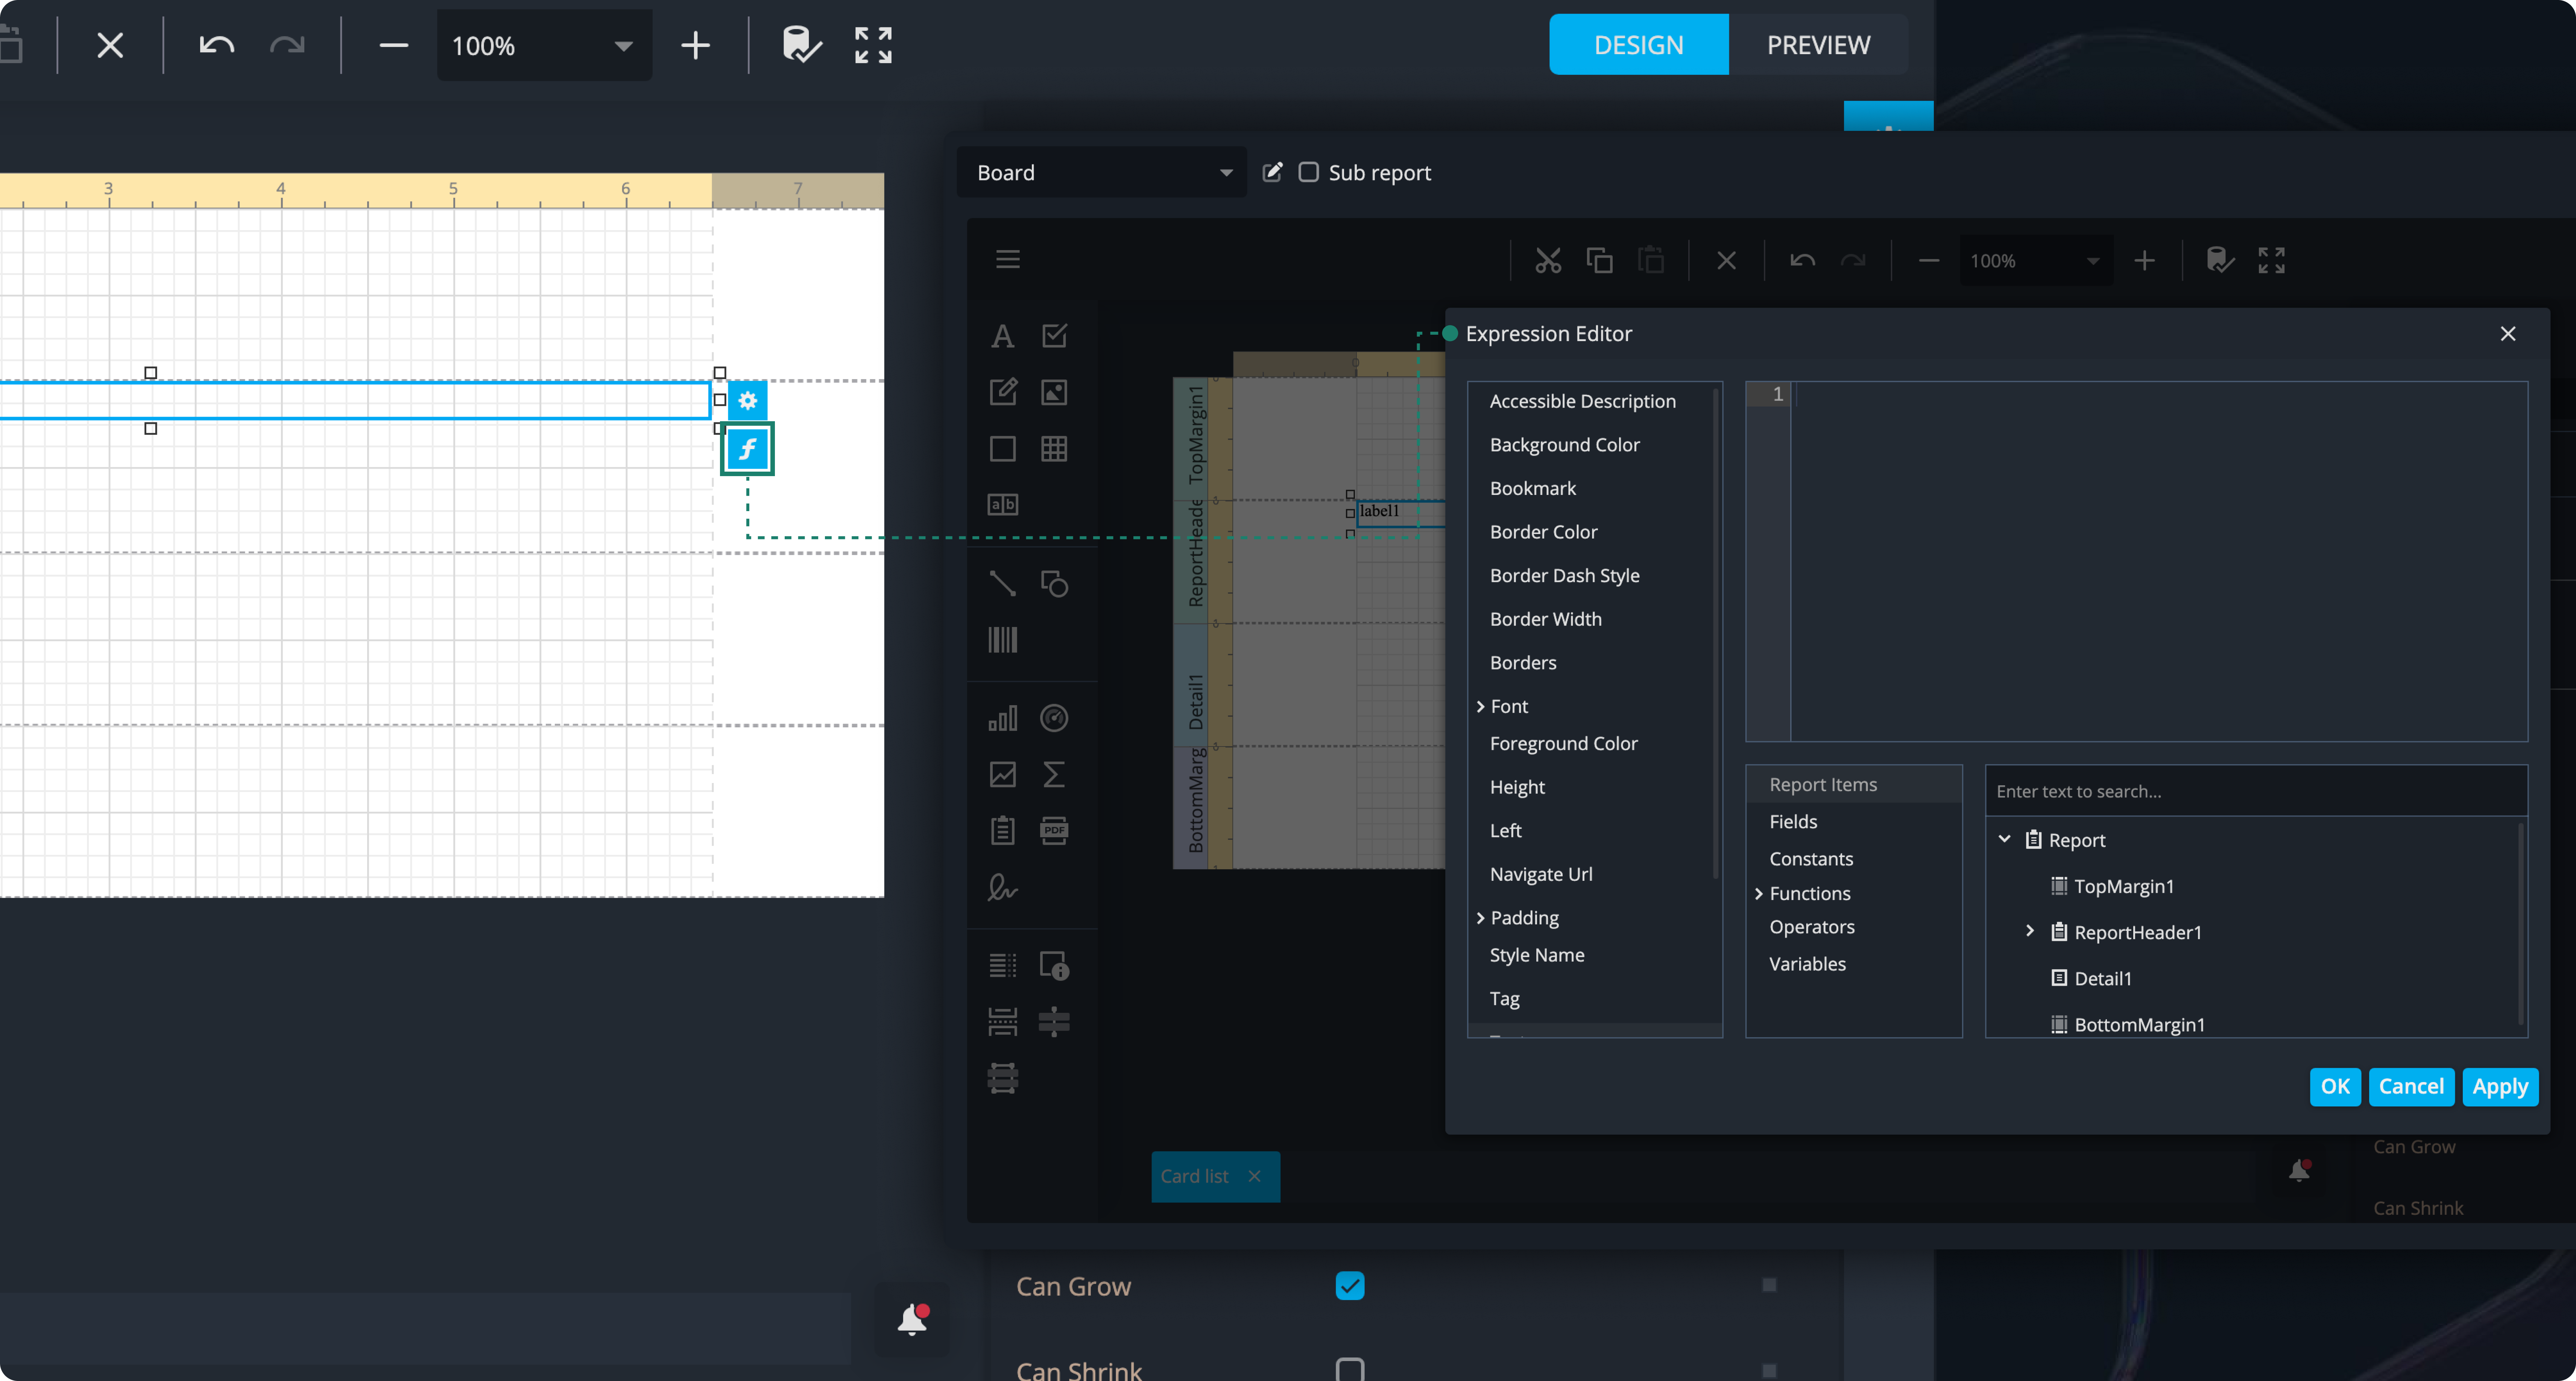
Task: Click Cancel in Expression Editor
Action: 2410,1086
